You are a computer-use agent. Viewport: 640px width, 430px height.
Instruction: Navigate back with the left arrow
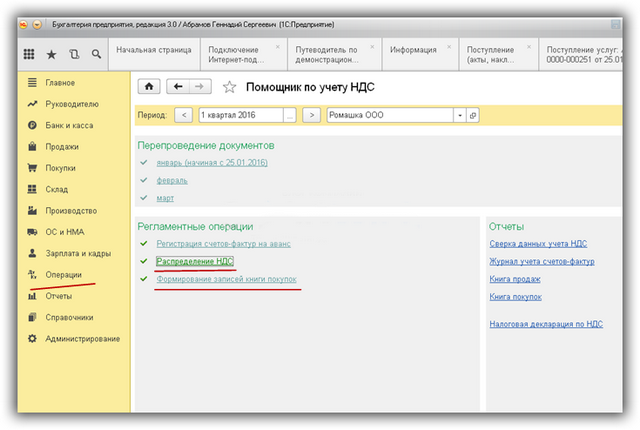click(178, 86)
